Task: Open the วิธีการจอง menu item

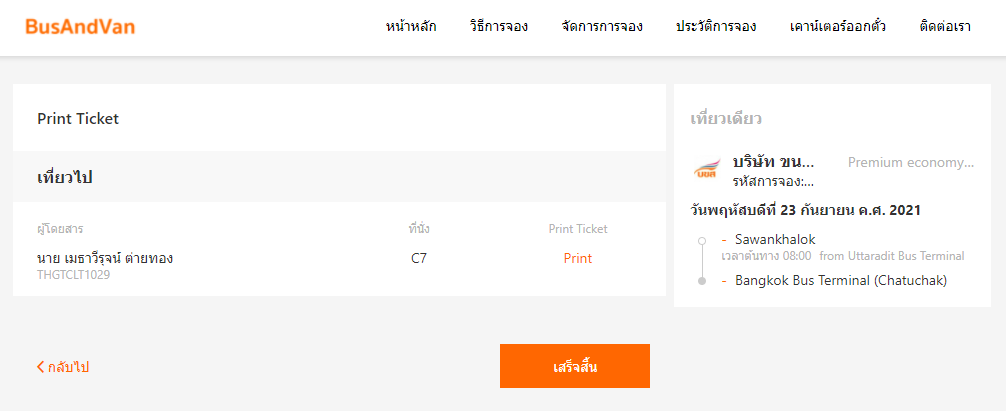Action: [x=499, y=27]
